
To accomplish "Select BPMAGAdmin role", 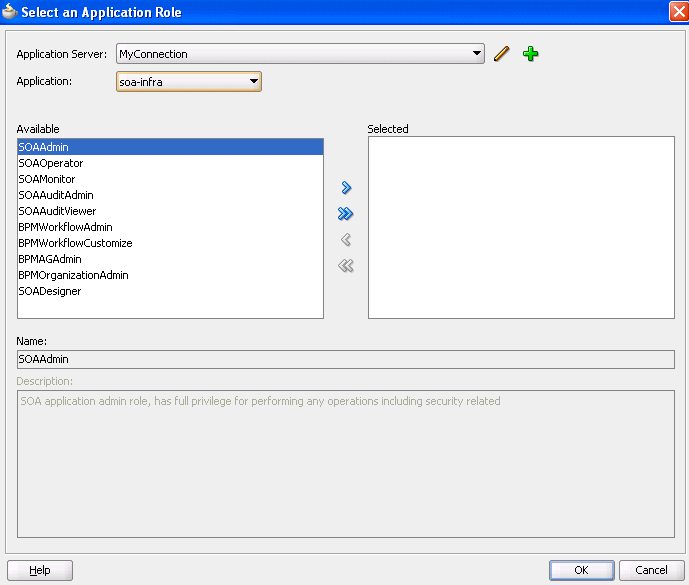I will click(x=170, y=259).
